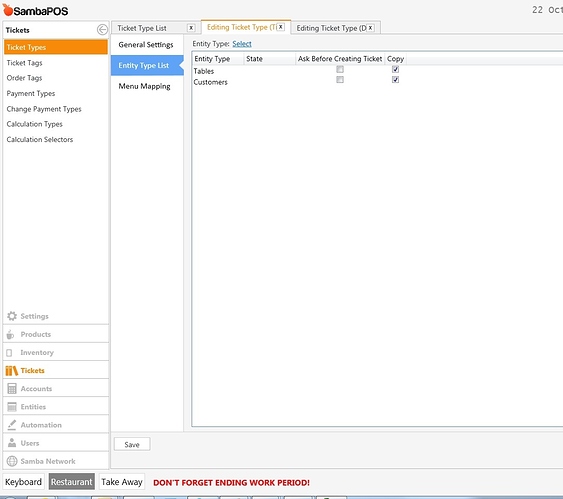Uncheck Copy checkbox for Customers
The image size is (563, 499).
395,79
